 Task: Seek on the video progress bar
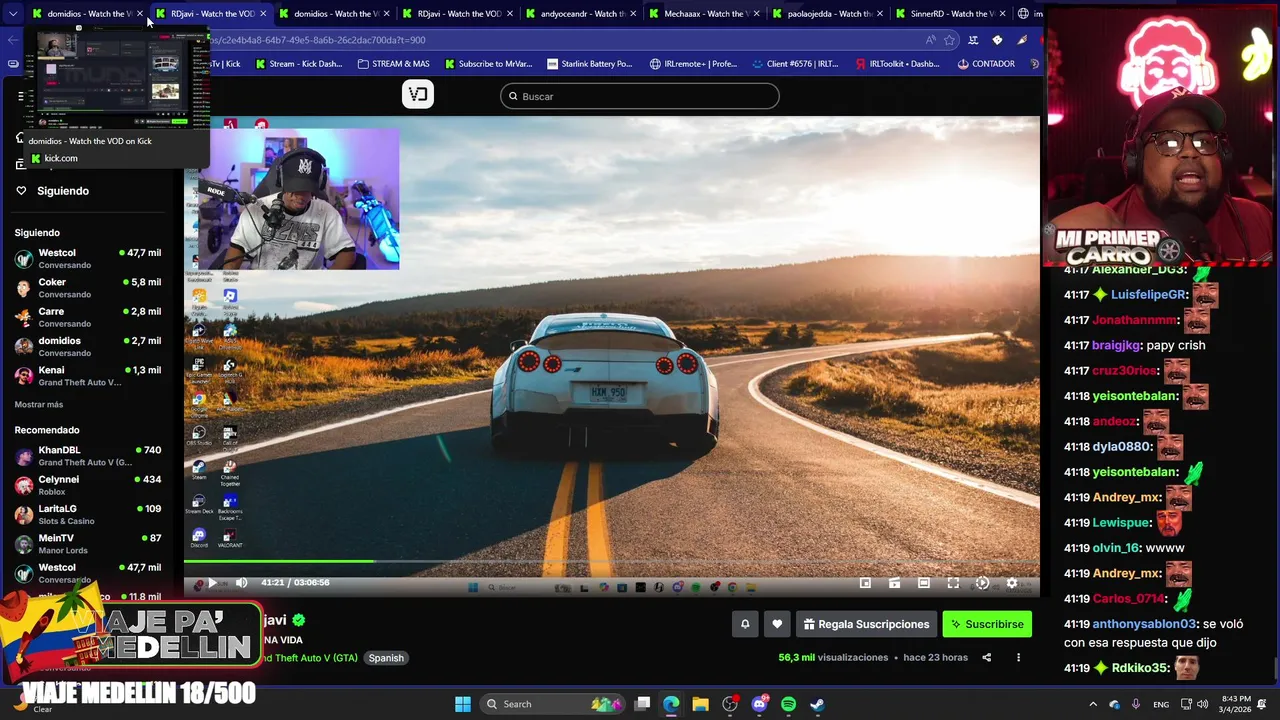coord(611,561)
